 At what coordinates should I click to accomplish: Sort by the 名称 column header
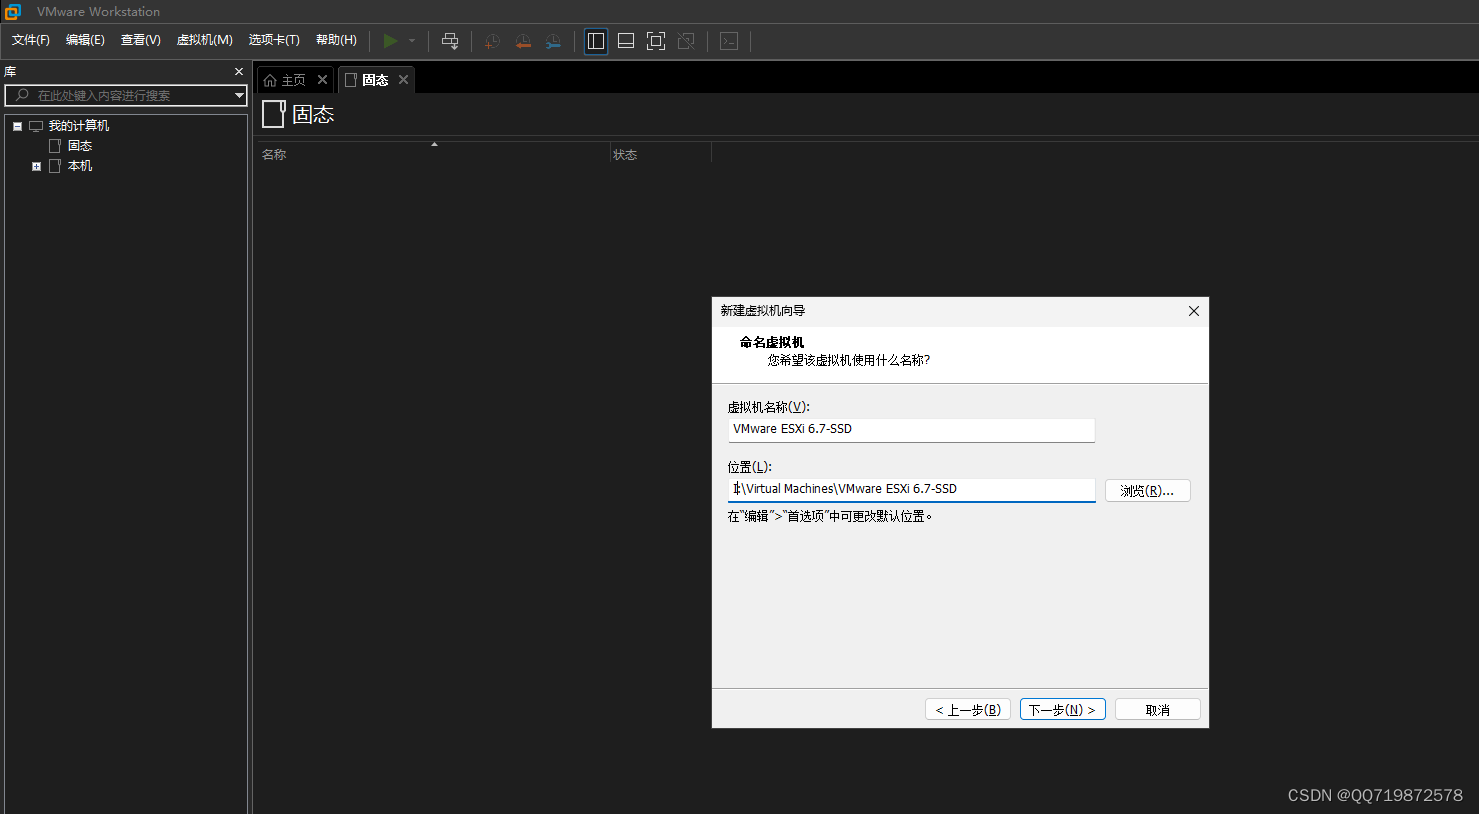(274, 155)
